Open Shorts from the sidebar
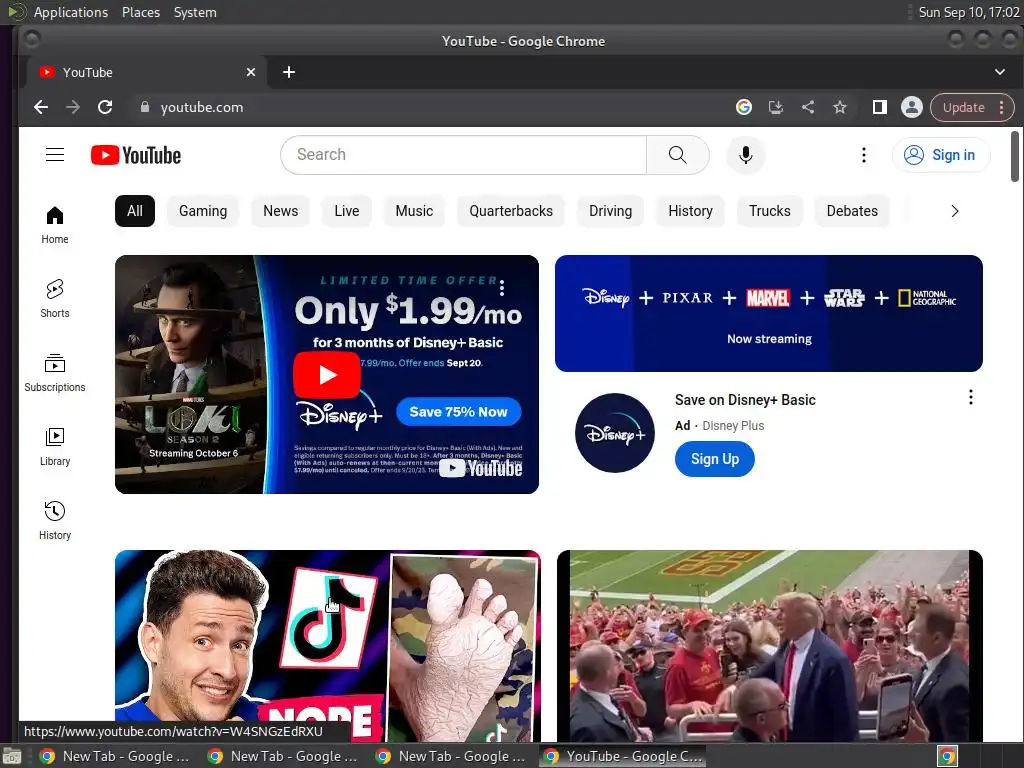Viewport: 1024px width, 768px height. pyautogui.click(x=55, y=298)
